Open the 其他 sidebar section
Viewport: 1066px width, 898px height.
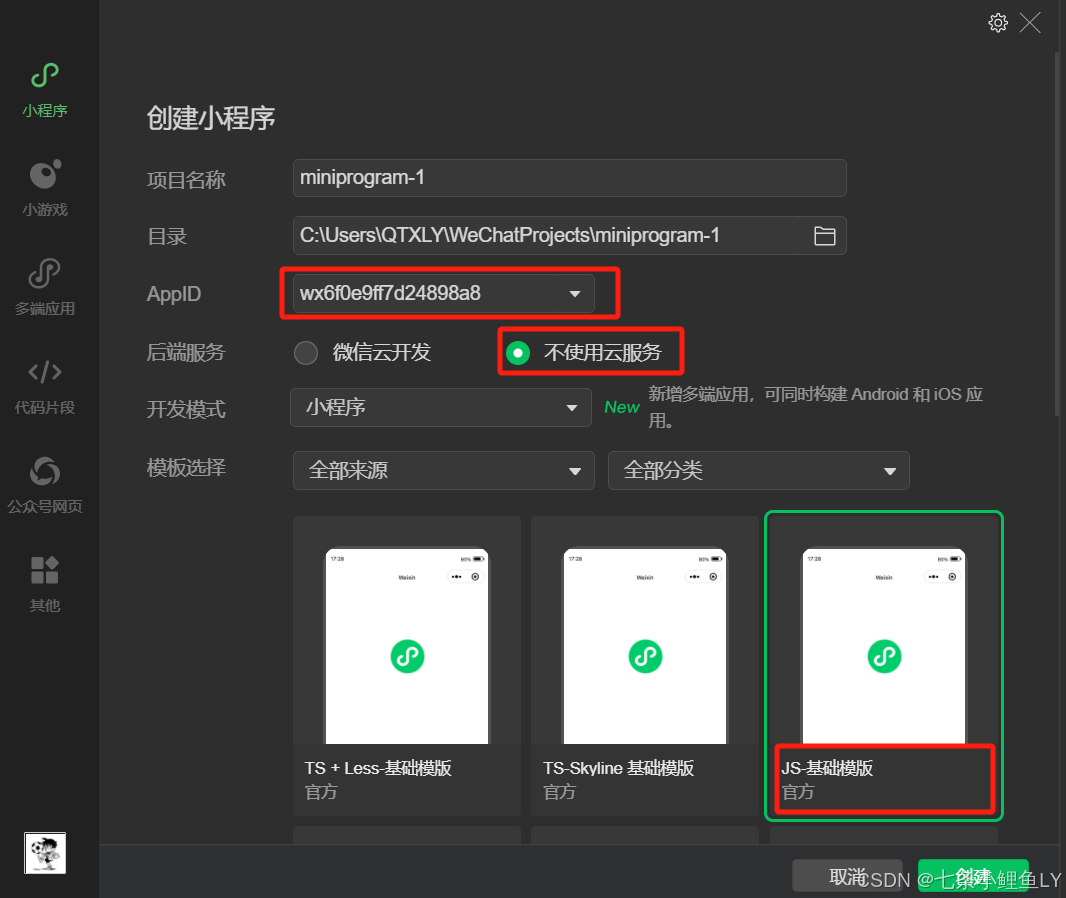click(x=45, y=584)
